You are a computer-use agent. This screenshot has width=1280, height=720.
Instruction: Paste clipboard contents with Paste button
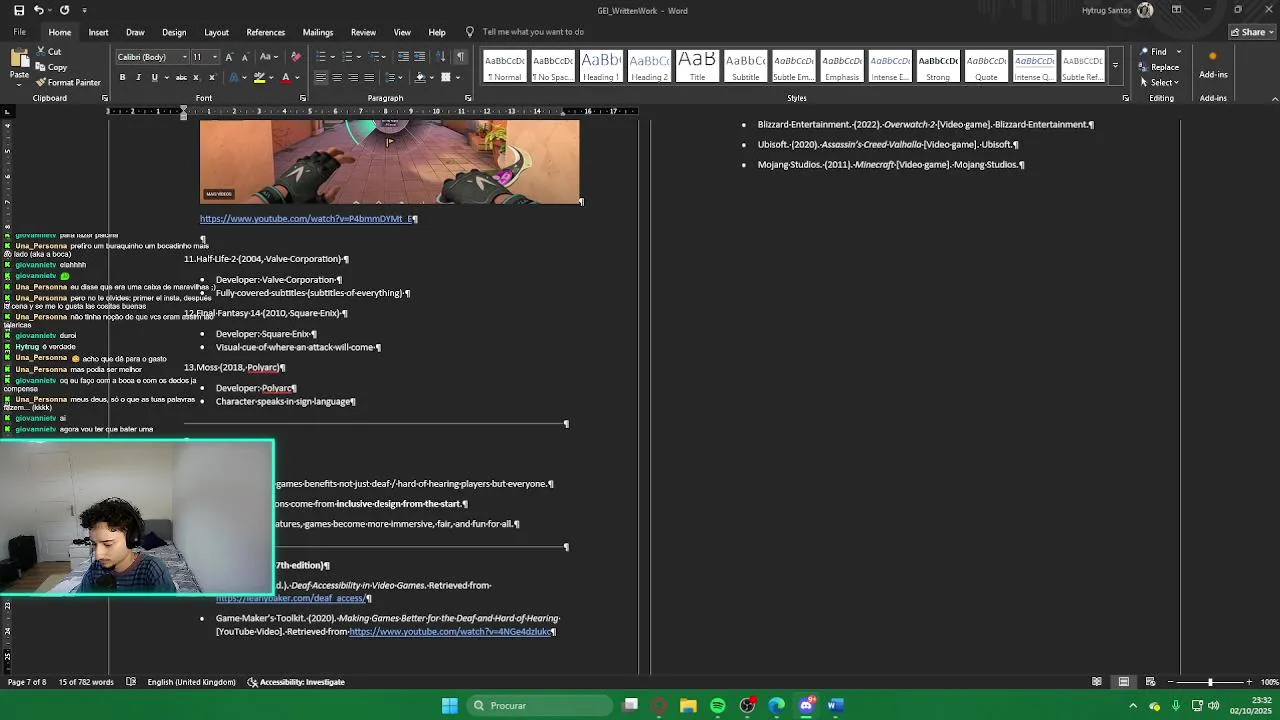click(x=19, y=65)
